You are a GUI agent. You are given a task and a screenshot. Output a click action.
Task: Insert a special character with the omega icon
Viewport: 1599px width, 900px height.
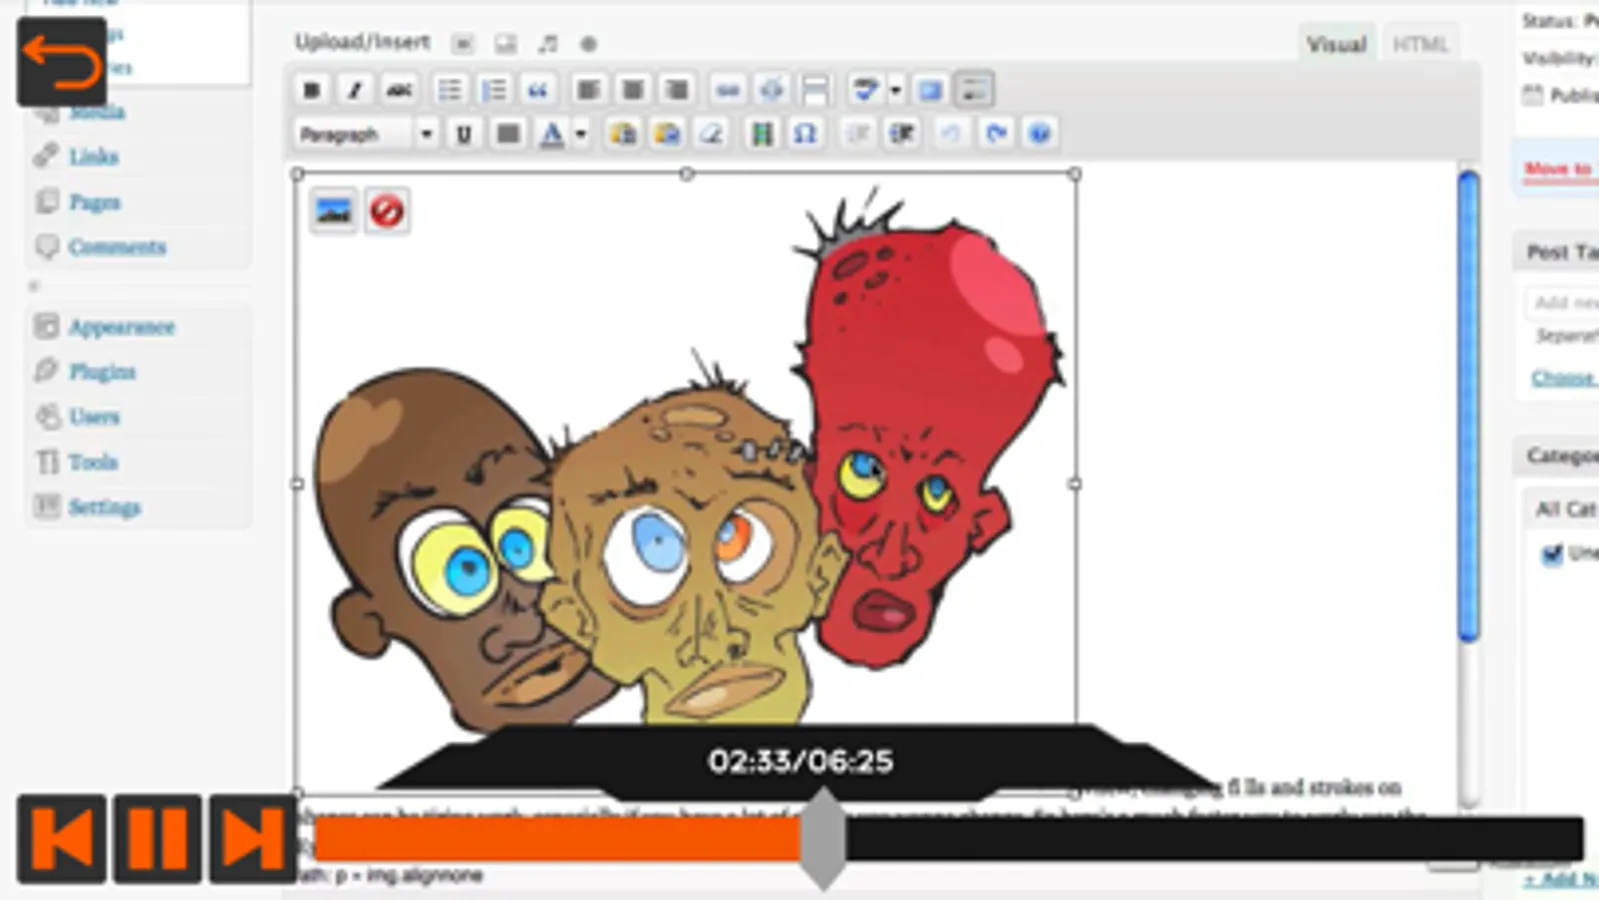click(x=805, y=134)
